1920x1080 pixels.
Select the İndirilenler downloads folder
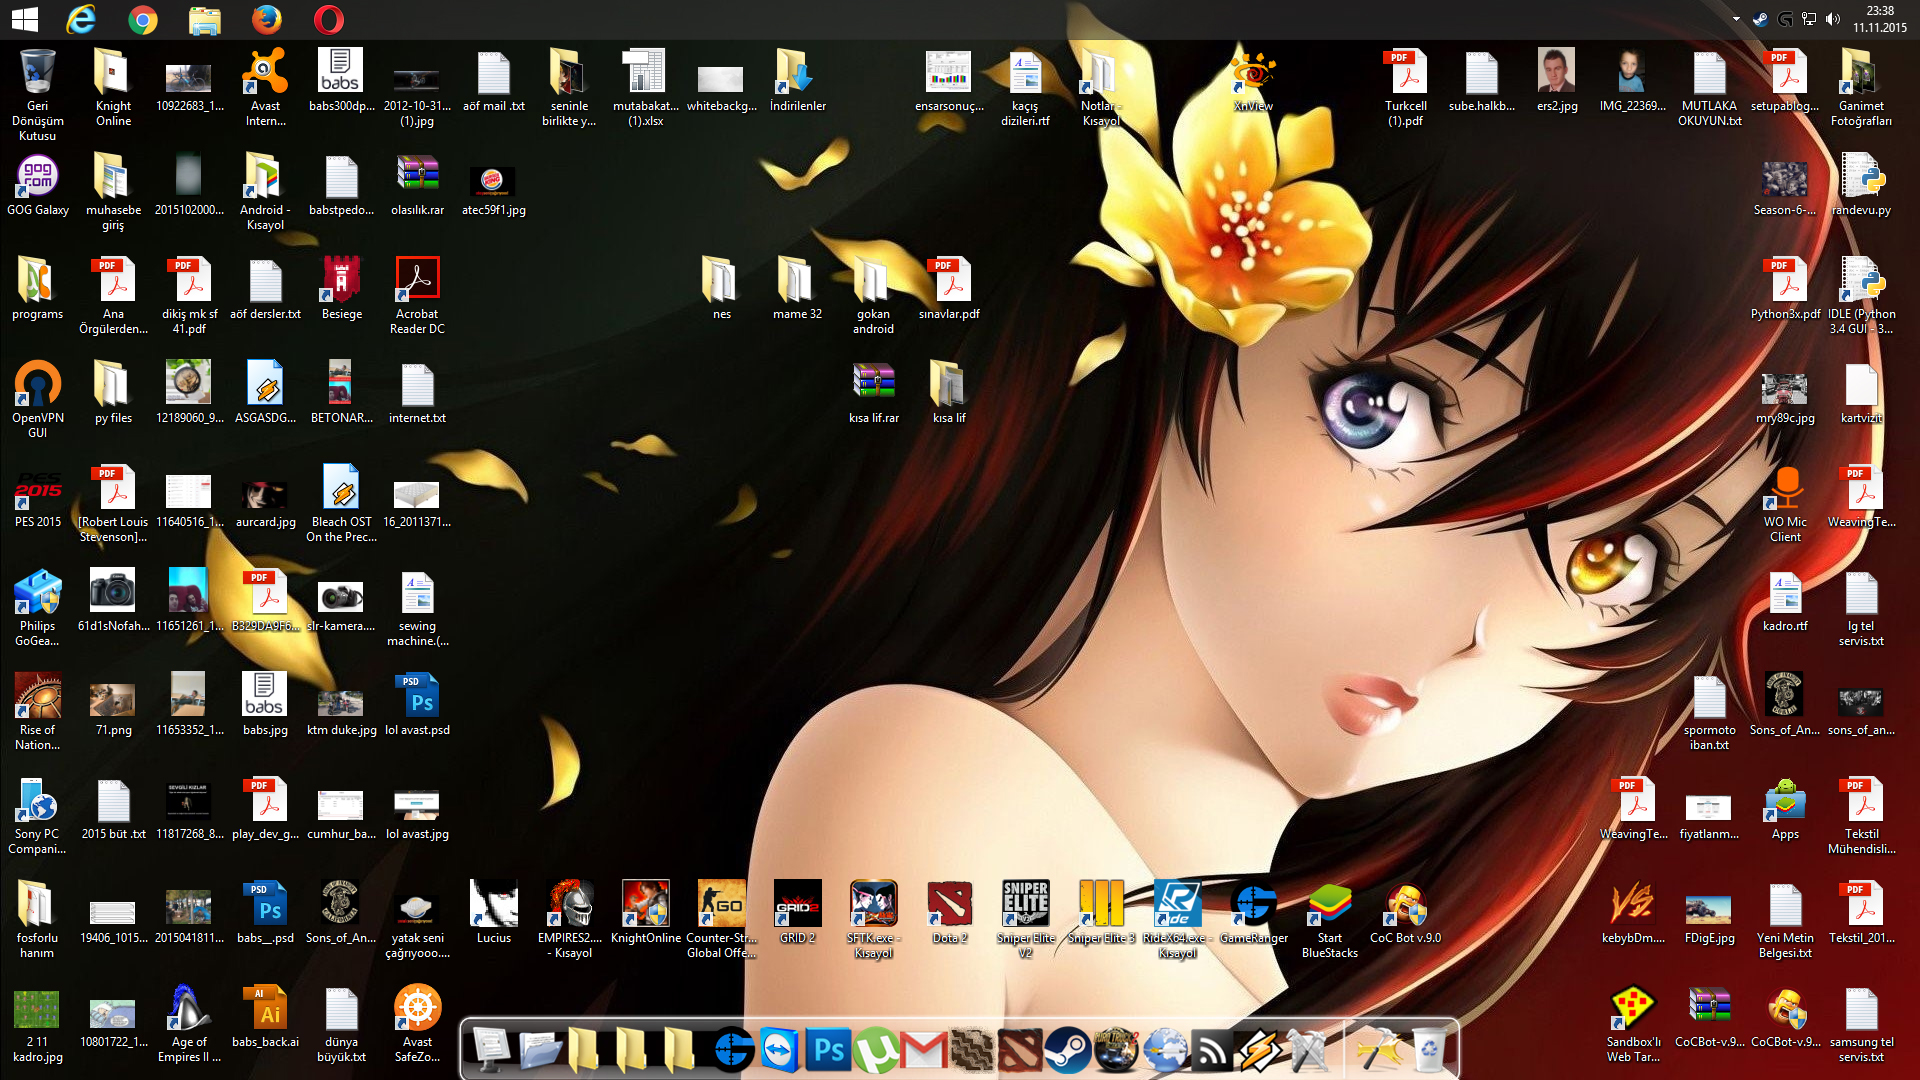tap(798, 81)
